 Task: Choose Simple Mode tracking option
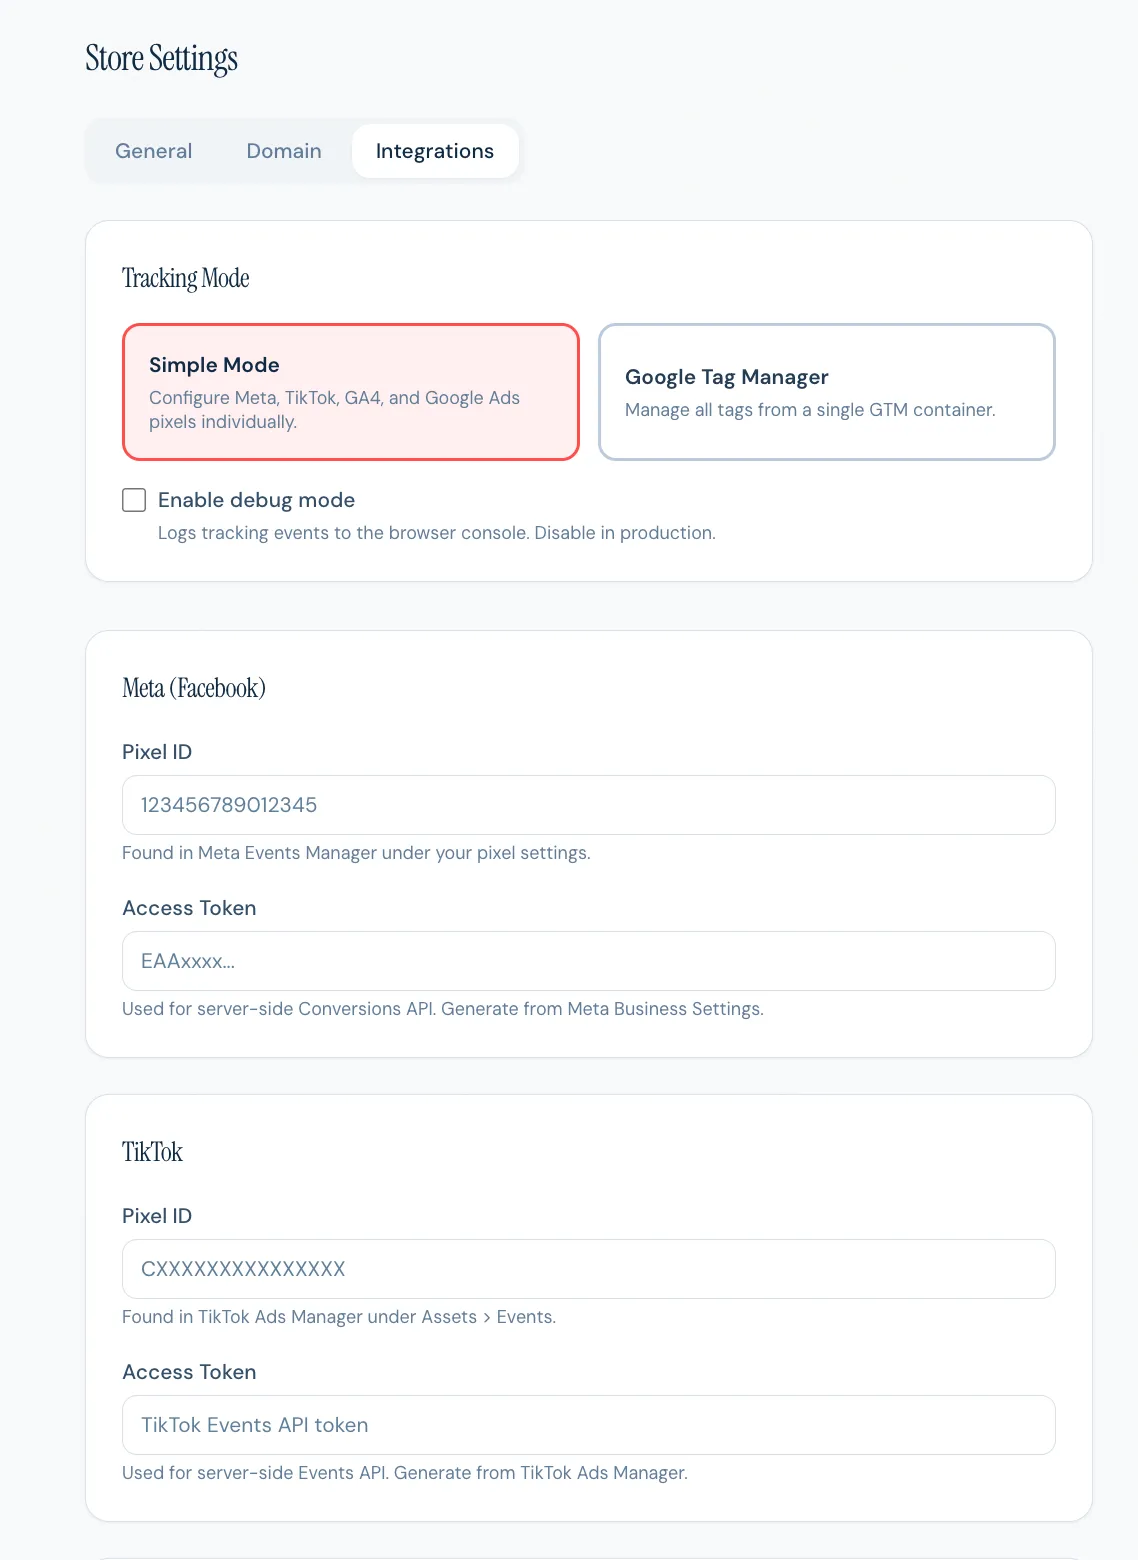[x=350, y=392]
